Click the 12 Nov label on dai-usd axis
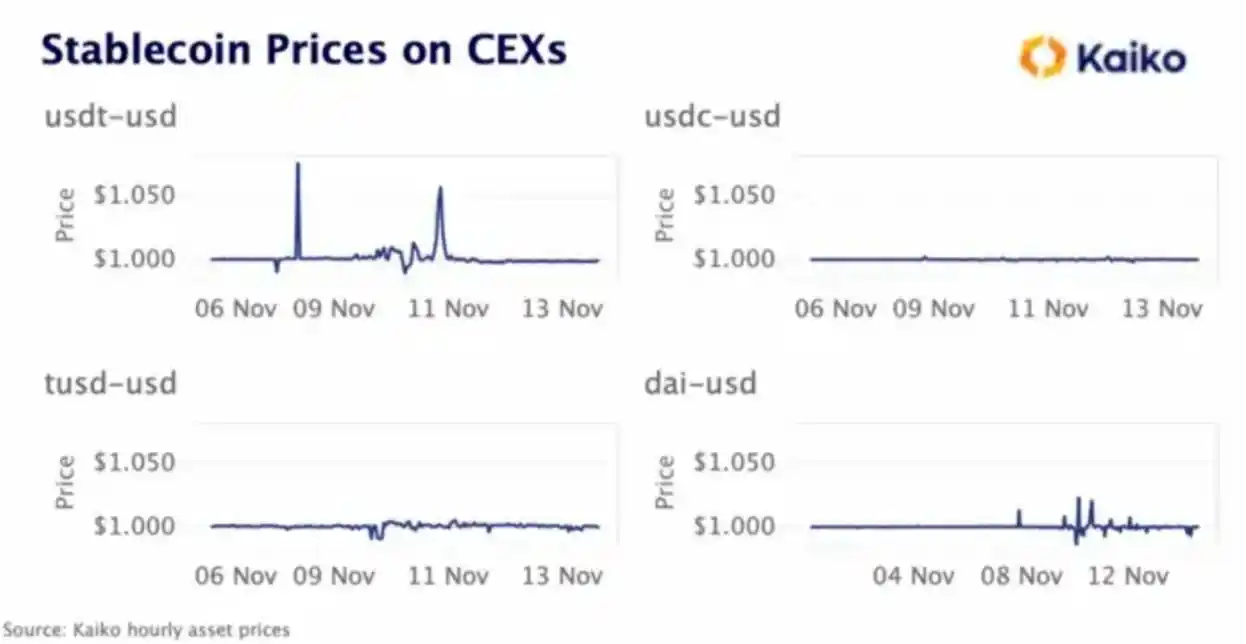 coord(1128,576)
